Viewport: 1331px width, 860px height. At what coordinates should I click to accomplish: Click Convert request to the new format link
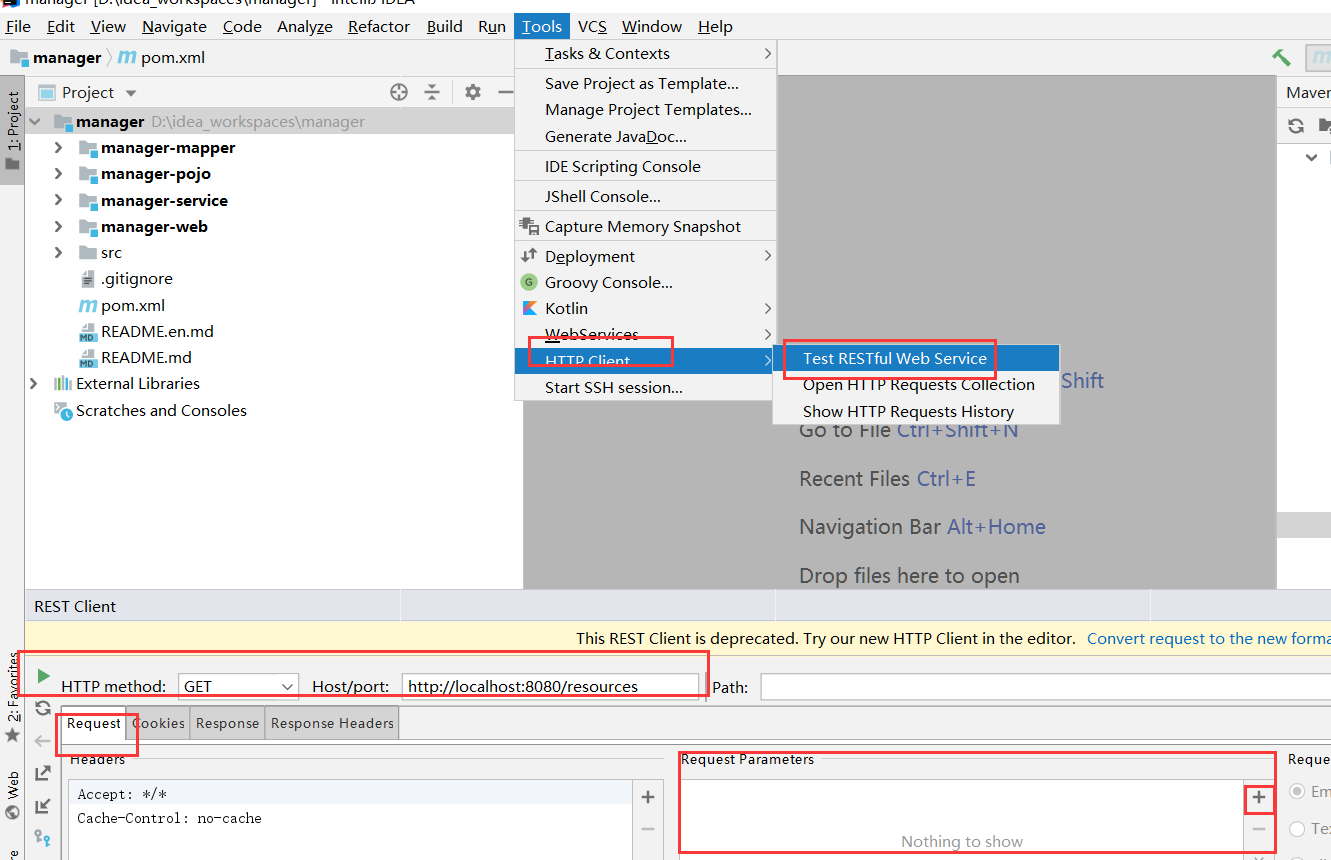click(1208, 638)
